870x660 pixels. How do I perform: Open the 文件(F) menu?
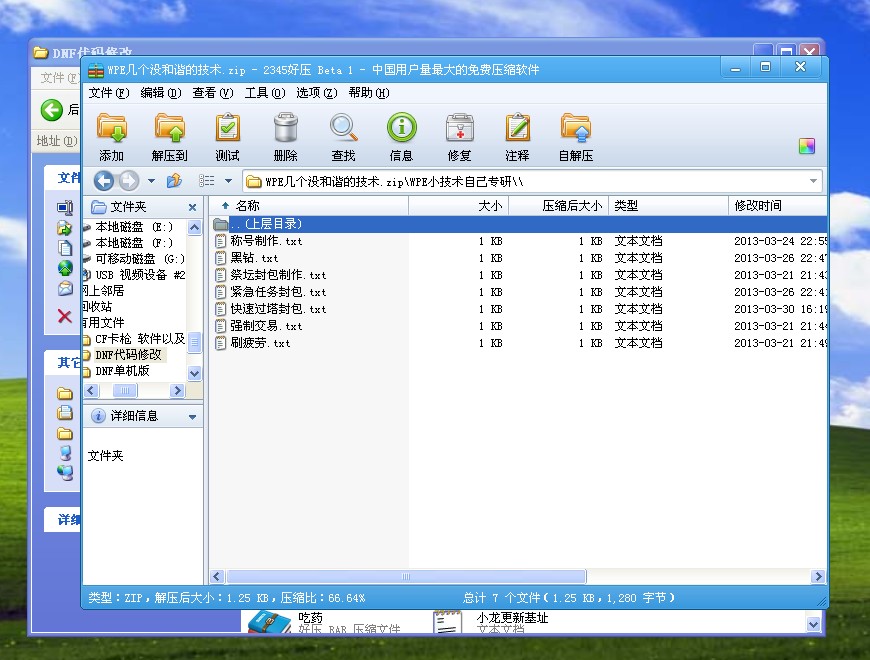click(x=109, y=93)
